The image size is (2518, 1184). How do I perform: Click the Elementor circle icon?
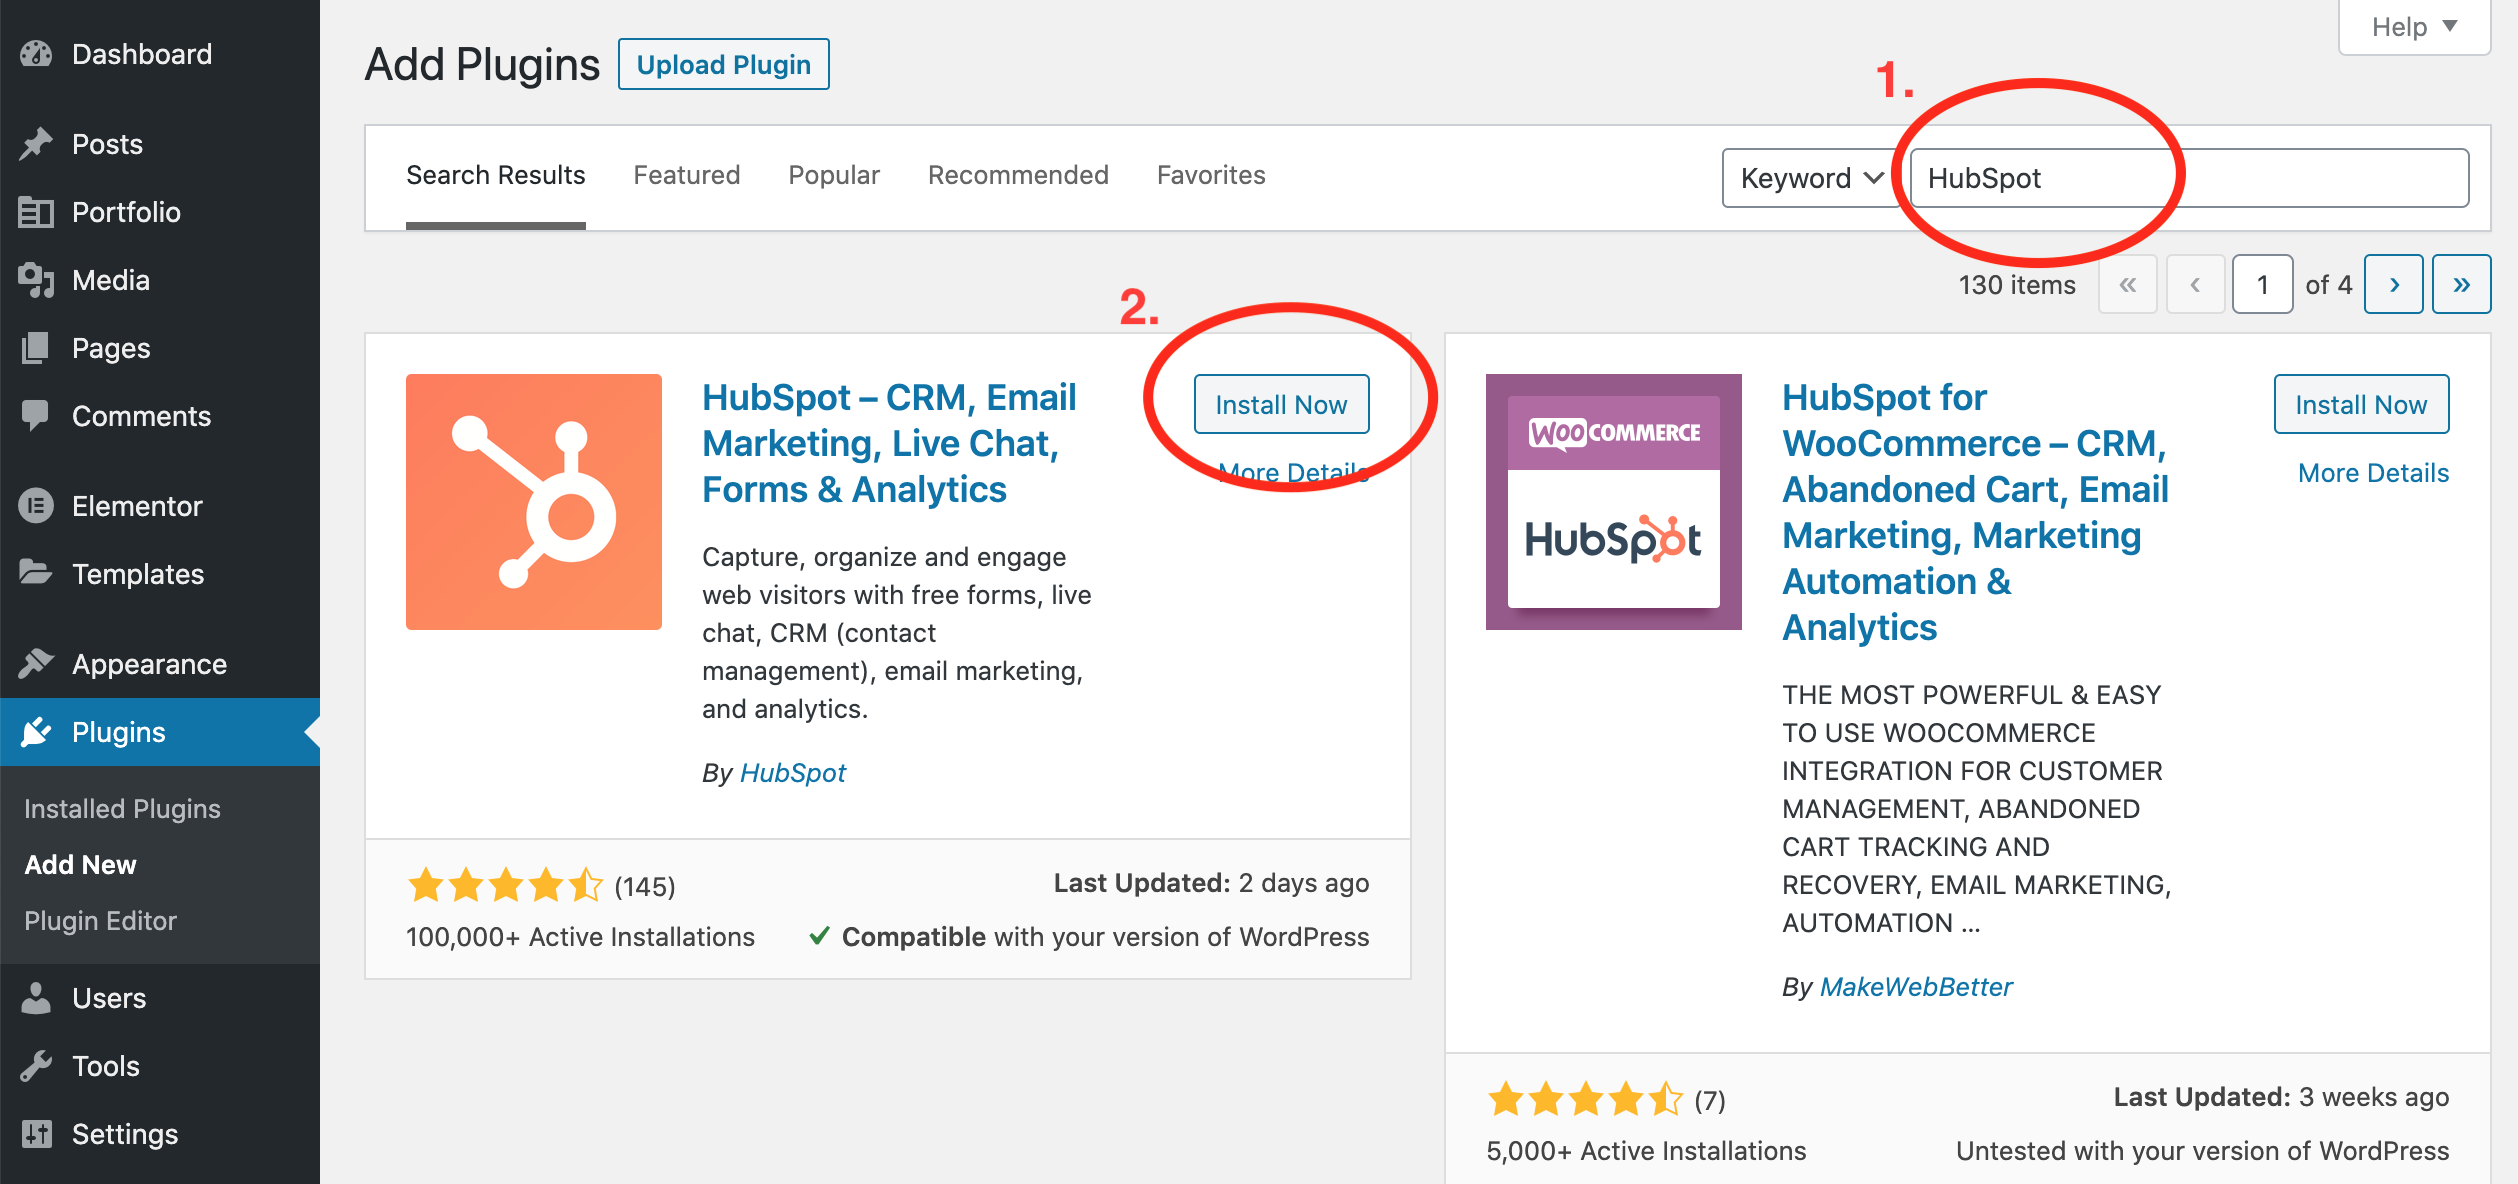pos(36,506)
